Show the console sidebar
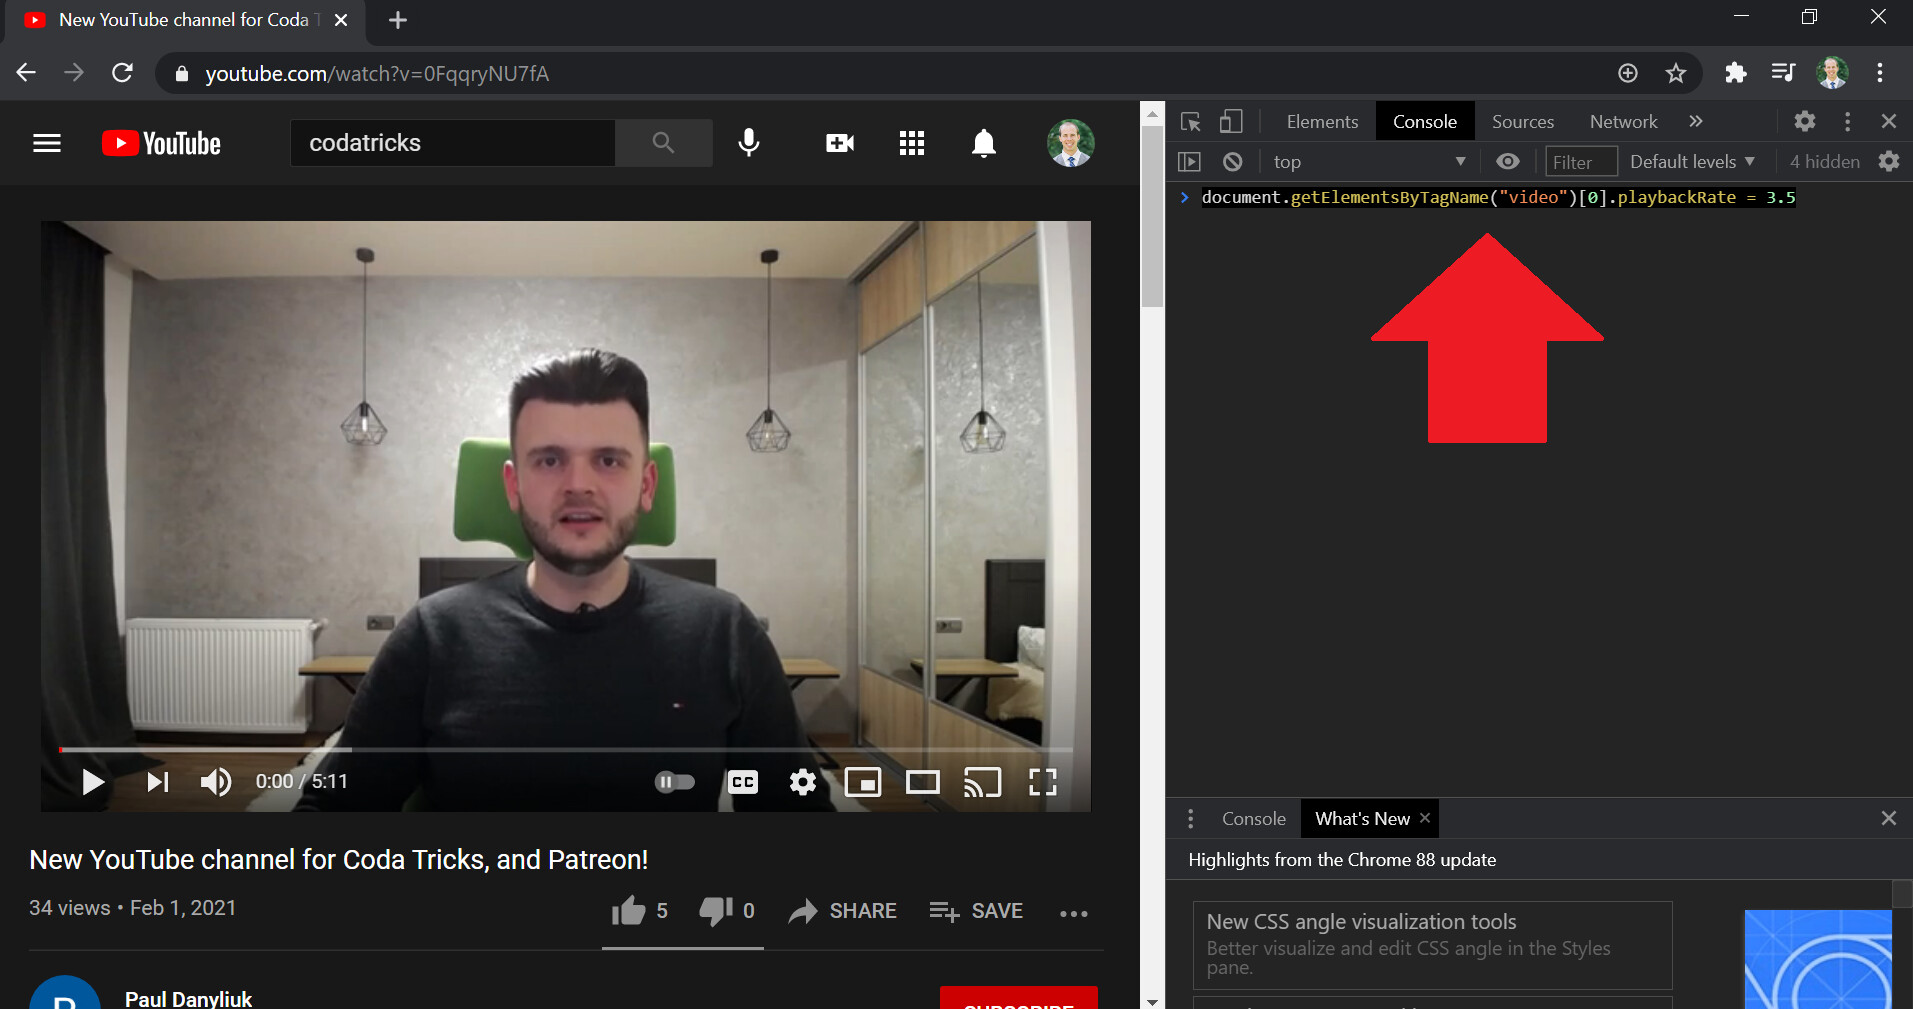1913x1009 pixels. click(1189, 161)
